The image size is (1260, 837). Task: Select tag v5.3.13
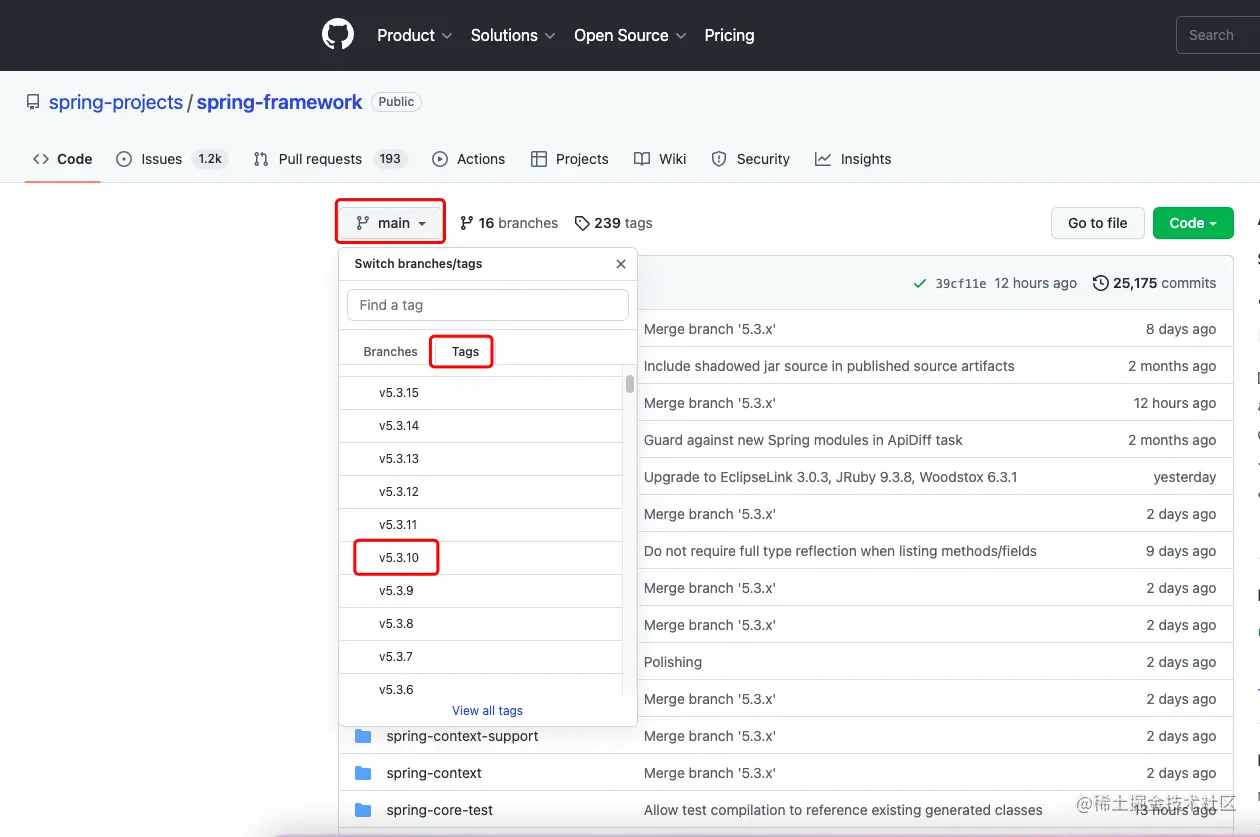pyautogui.click(x=481, y=459)
